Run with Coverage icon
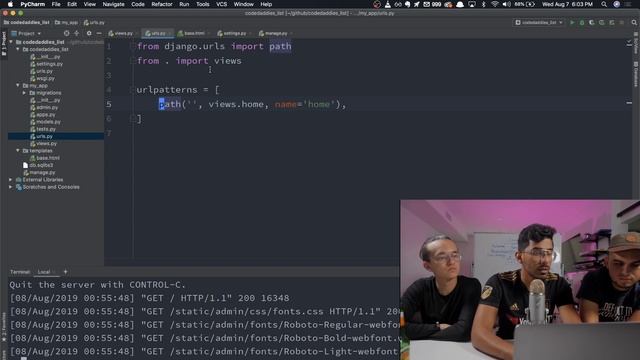This screenshot has width=640, height=360. (592, 22)
